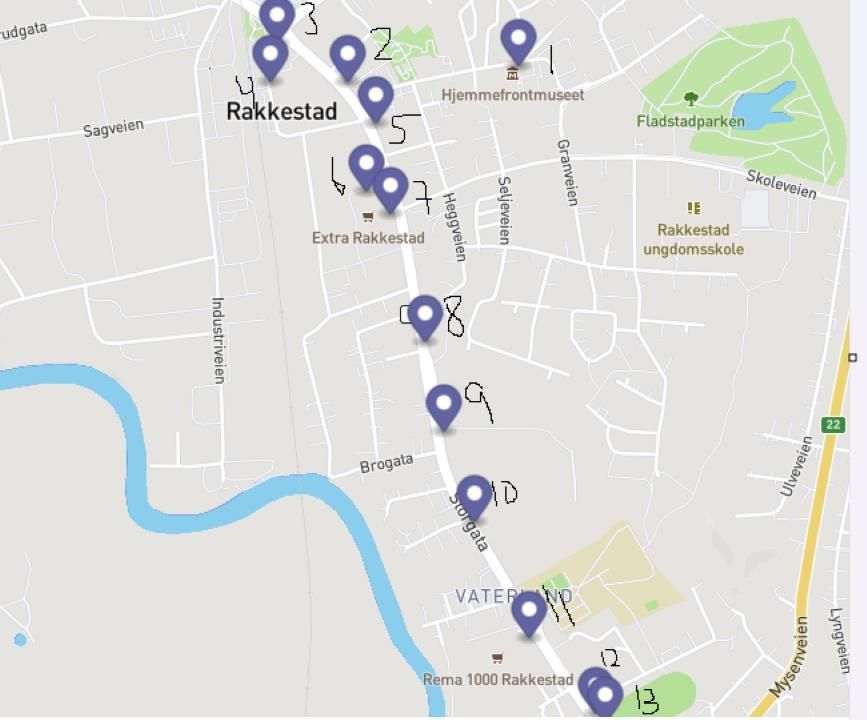Open the Rakkestad ungdomsskole label
This screenshot has height=720, width=867.
click(693, 239)
